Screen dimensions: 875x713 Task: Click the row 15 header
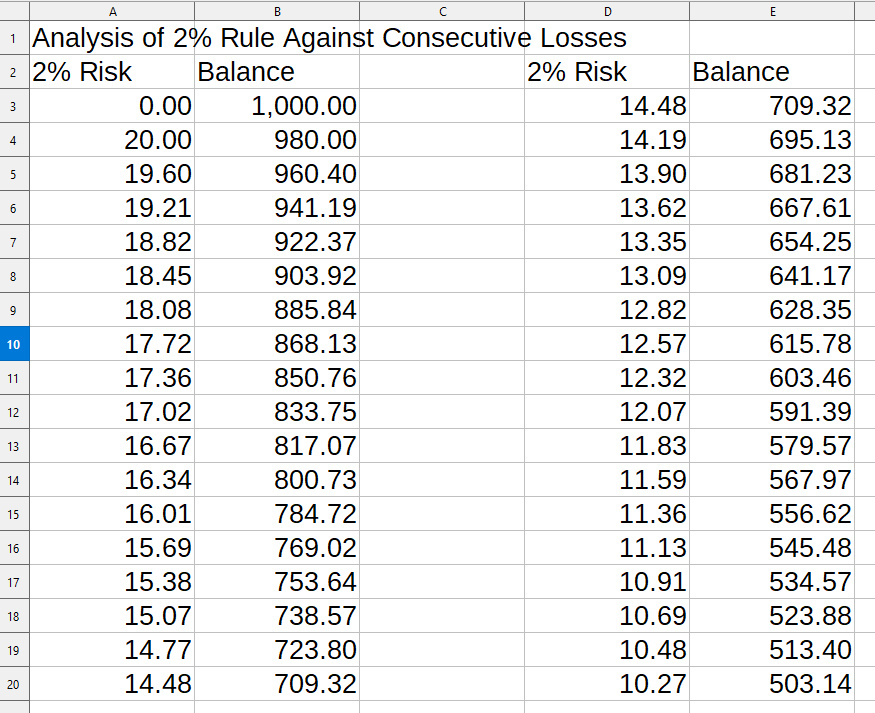14,514
